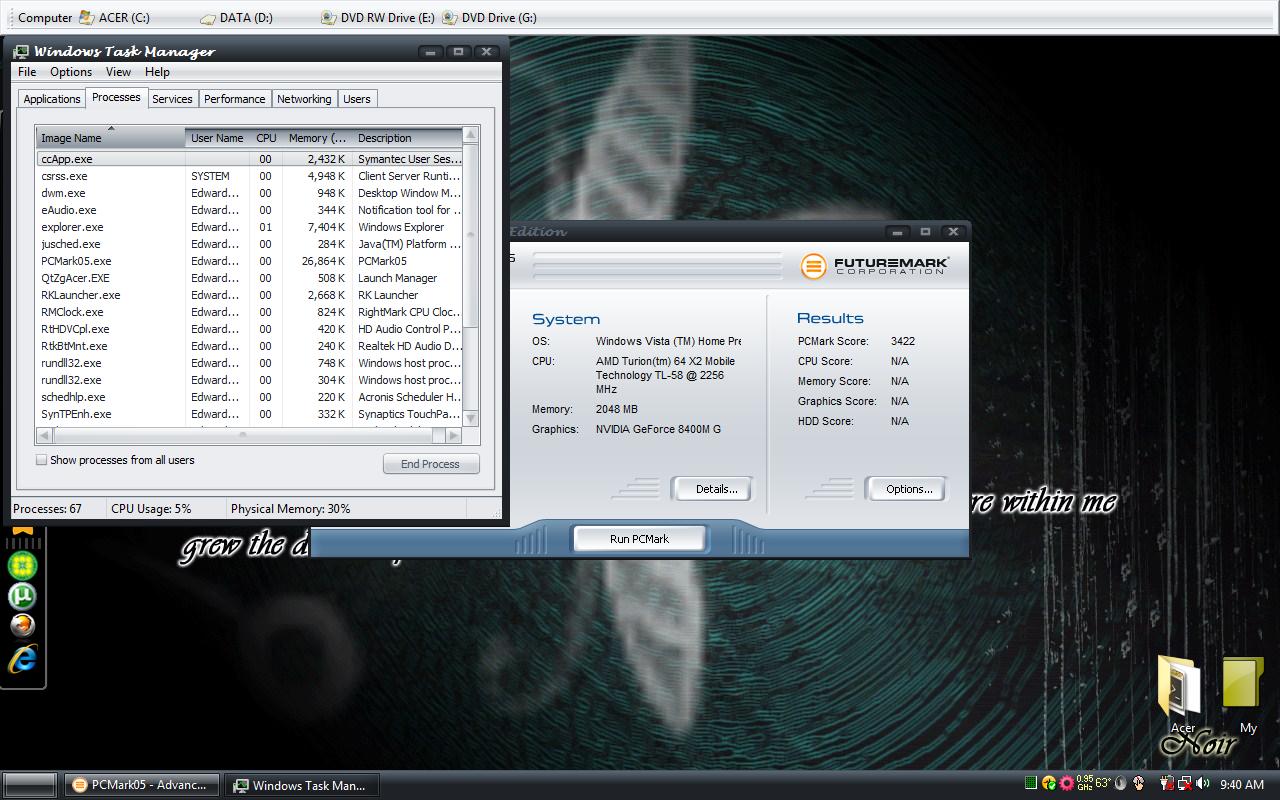1280x800 pixels.
Task: Click the 9:40 AM system clock
Action: 1242,785
